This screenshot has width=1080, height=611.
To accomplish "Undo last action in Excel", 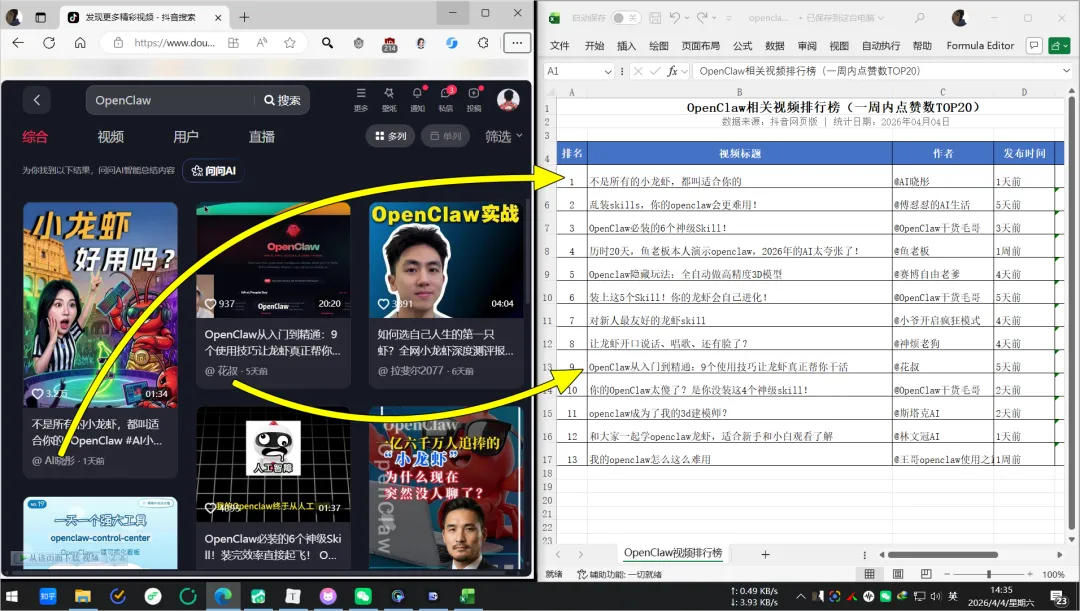I will [x=675, y=18].
